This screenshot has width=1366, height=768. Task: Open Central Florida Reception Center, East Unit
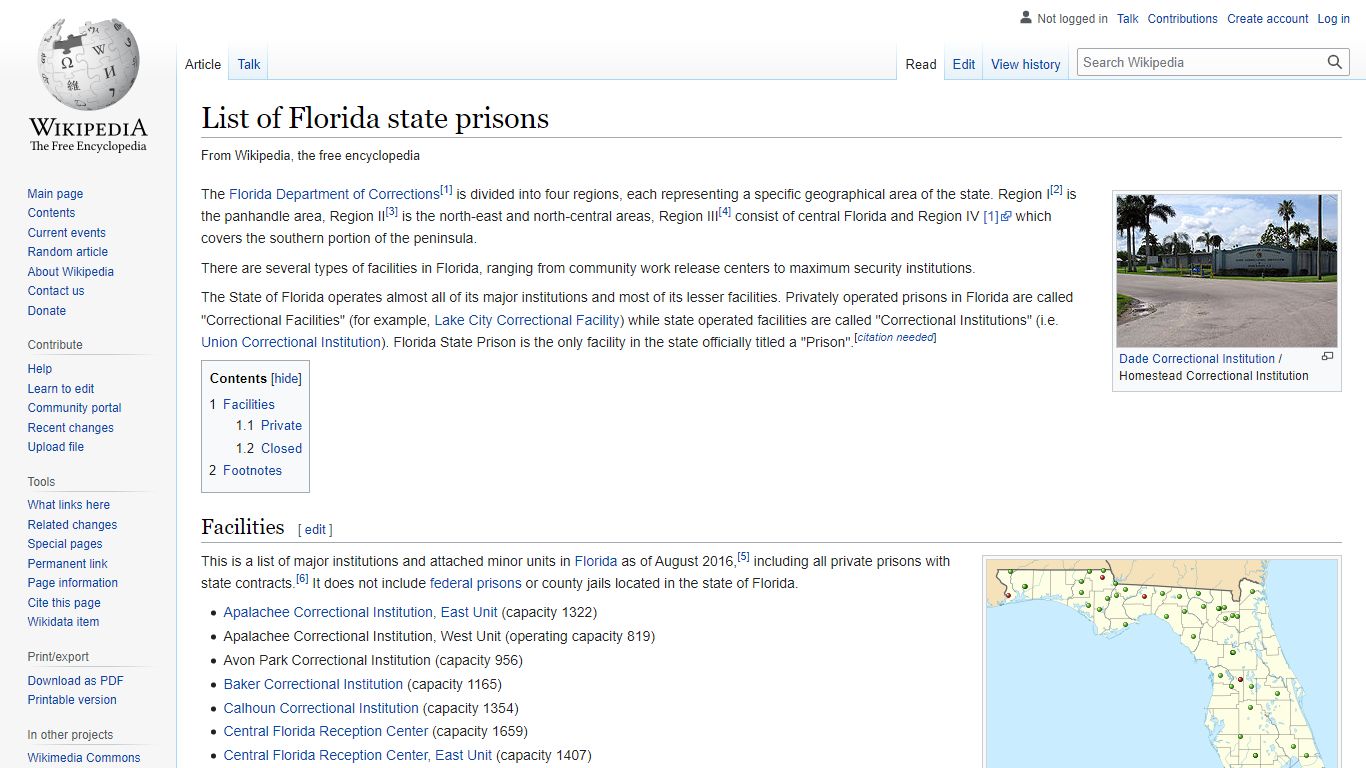(358, 755)
